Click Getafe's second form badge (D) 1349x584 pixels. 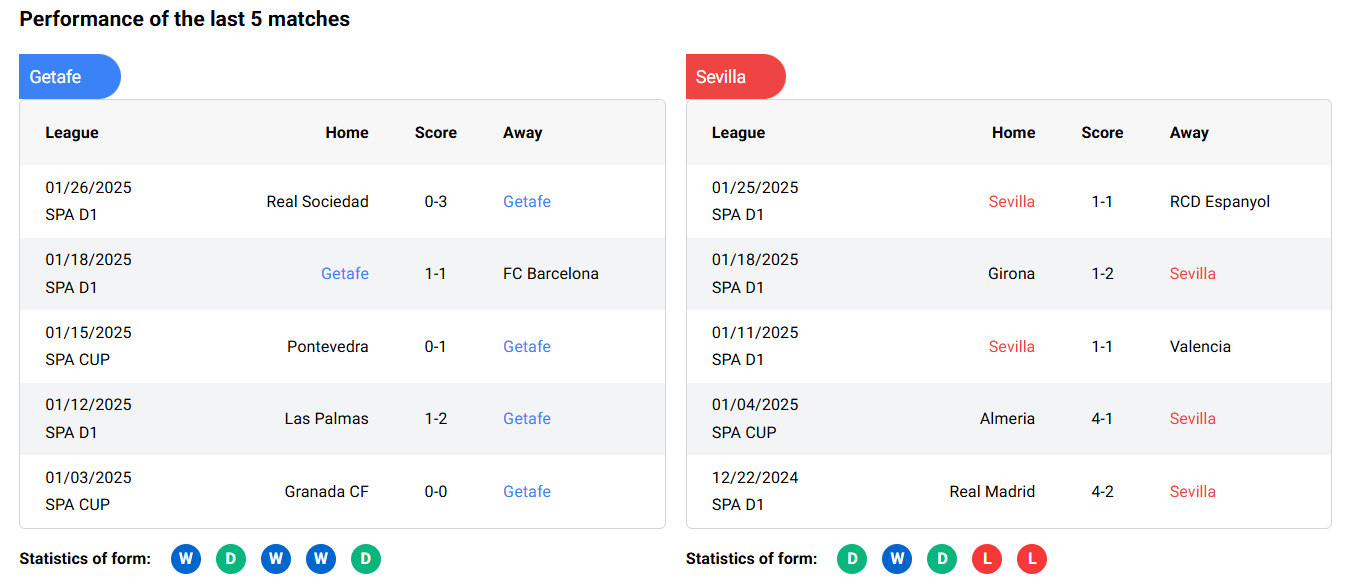coord(231,559)
